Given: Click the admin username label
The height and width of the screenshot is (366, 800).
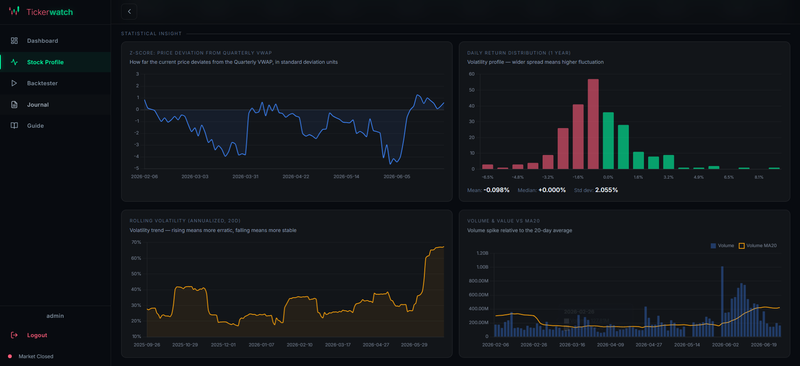Looking at the screenshot, I should point(55,316).
